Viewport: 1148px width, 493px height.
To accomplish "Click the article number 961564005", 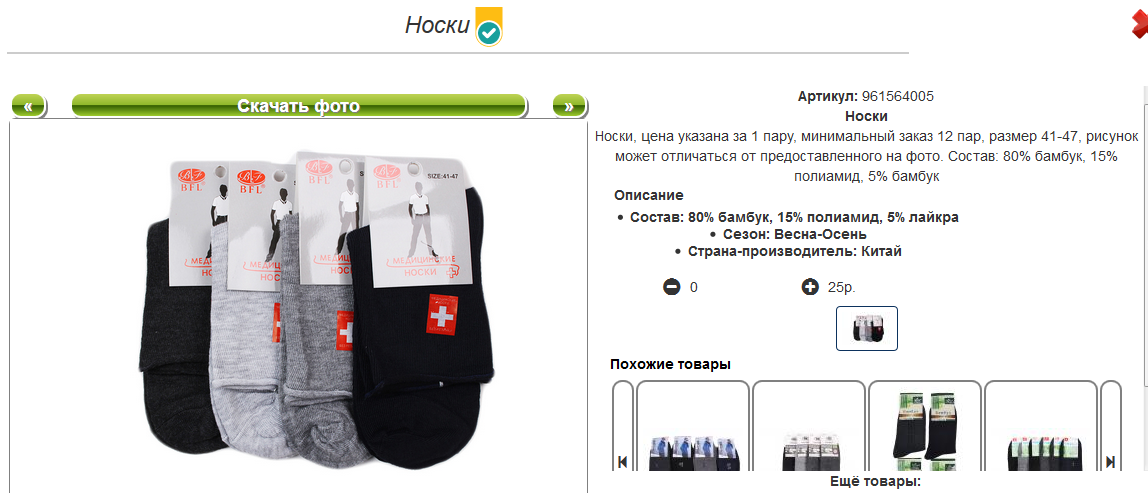I will tap(898, 97).
